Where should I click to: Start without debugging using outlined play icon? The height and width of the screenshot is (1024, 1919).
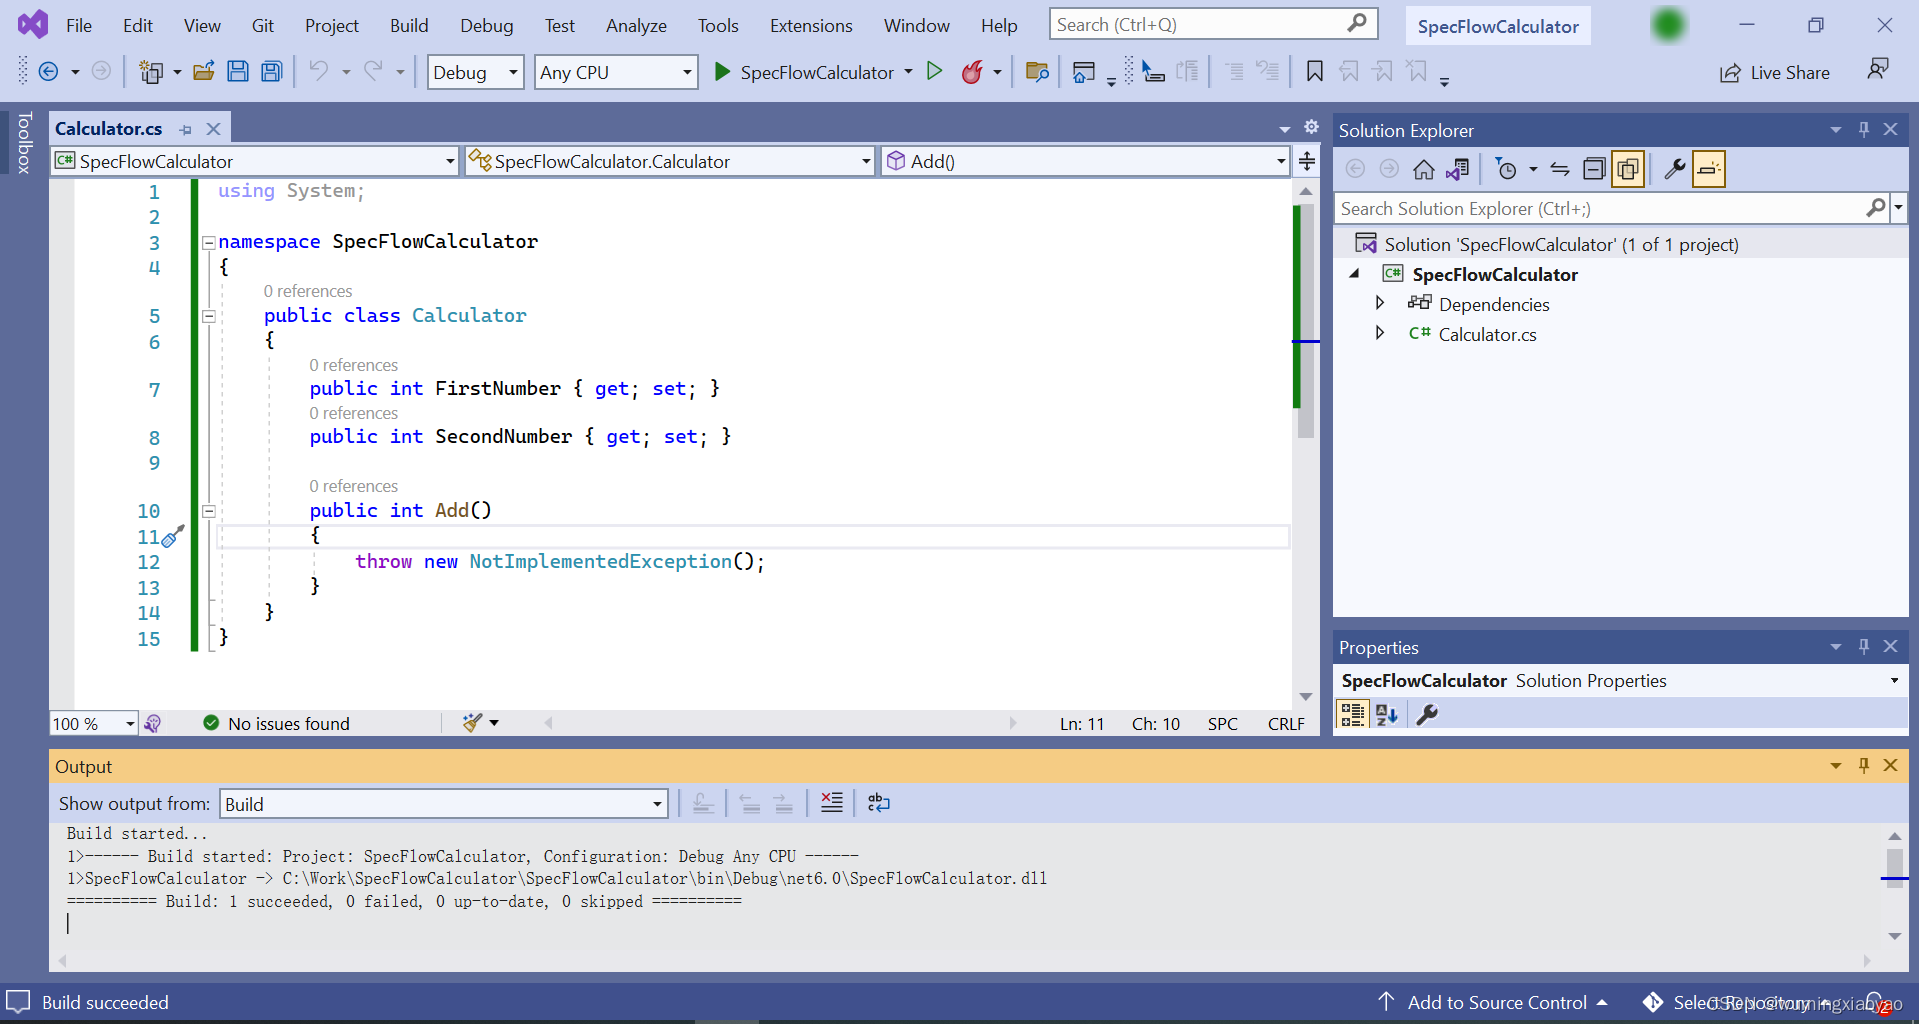coord(935,71)
